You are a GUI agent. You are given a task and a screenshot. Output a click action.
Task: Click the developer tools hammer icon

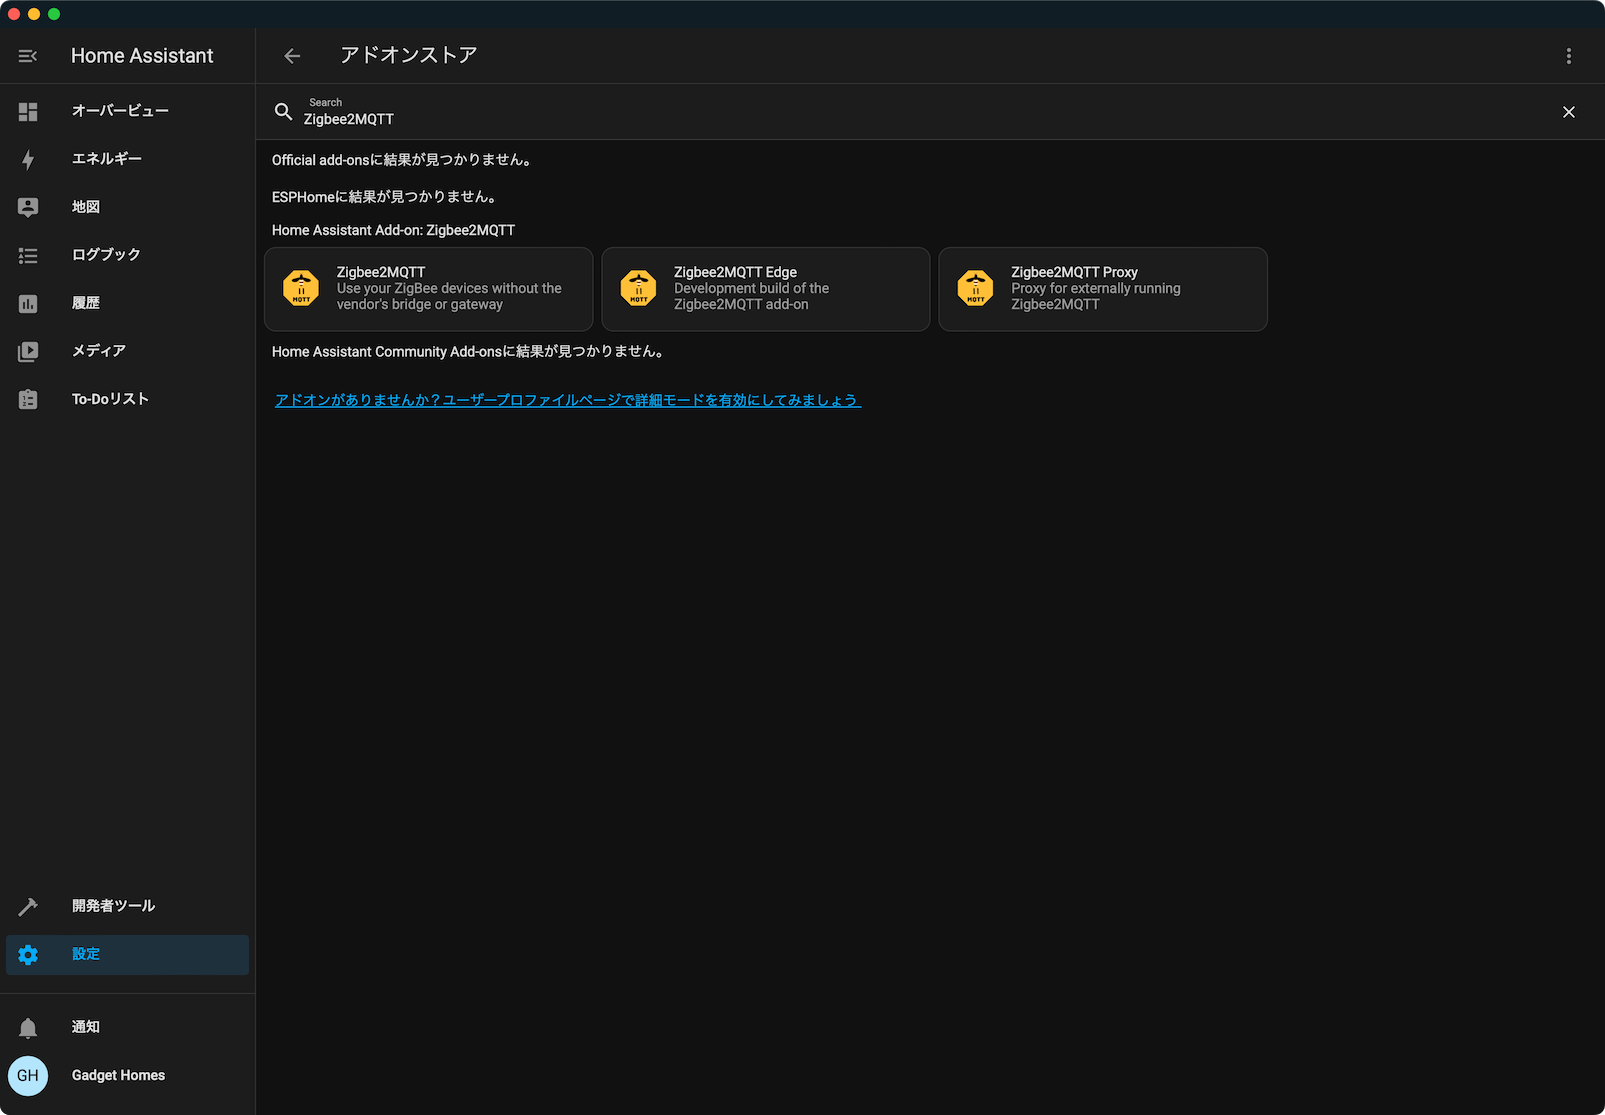(28, 907)
